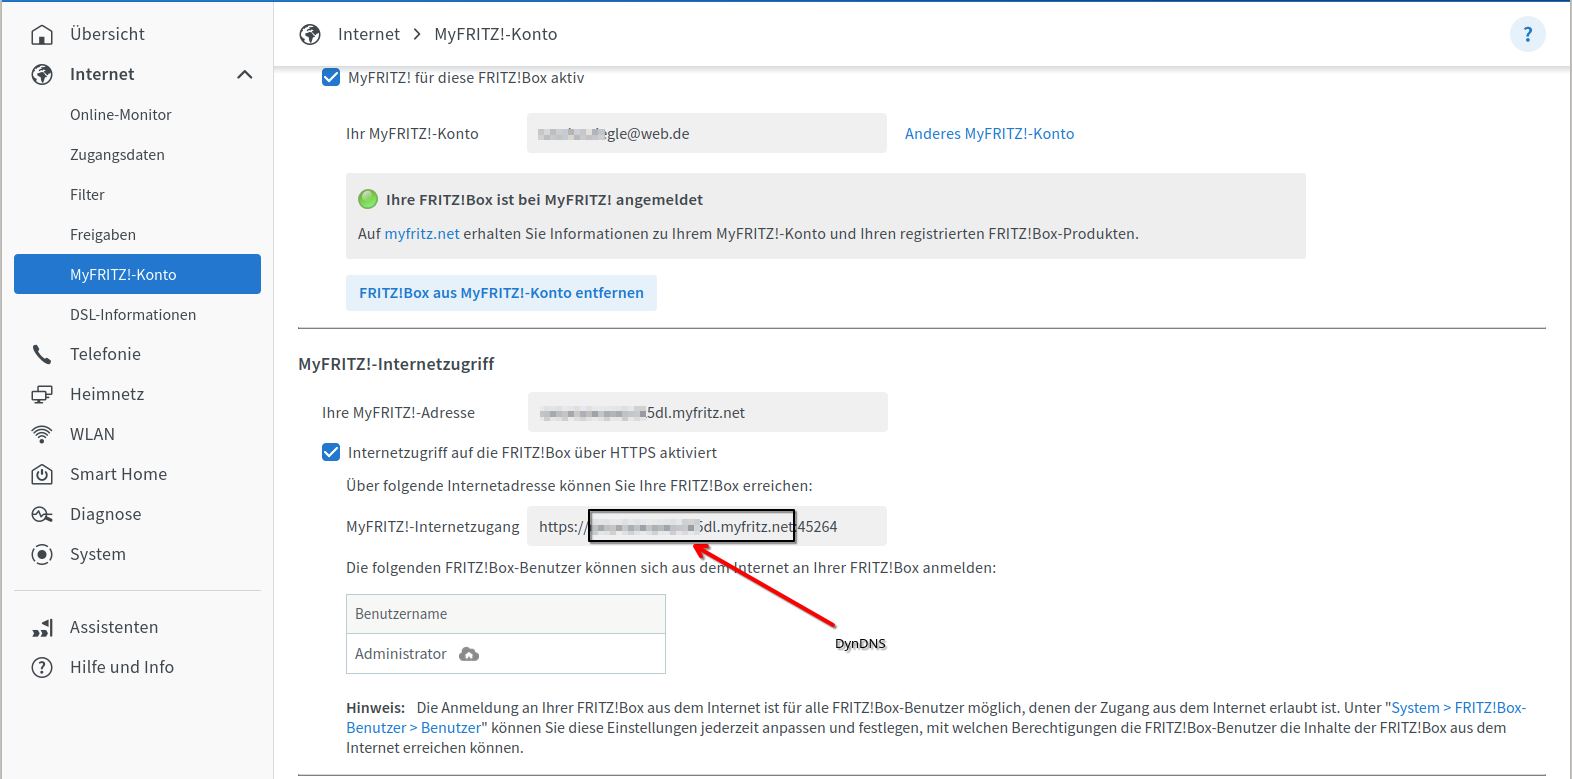Click the Heimnetz network devices icon
Screen dimensions: 1572x779
[x=42, y=394]
